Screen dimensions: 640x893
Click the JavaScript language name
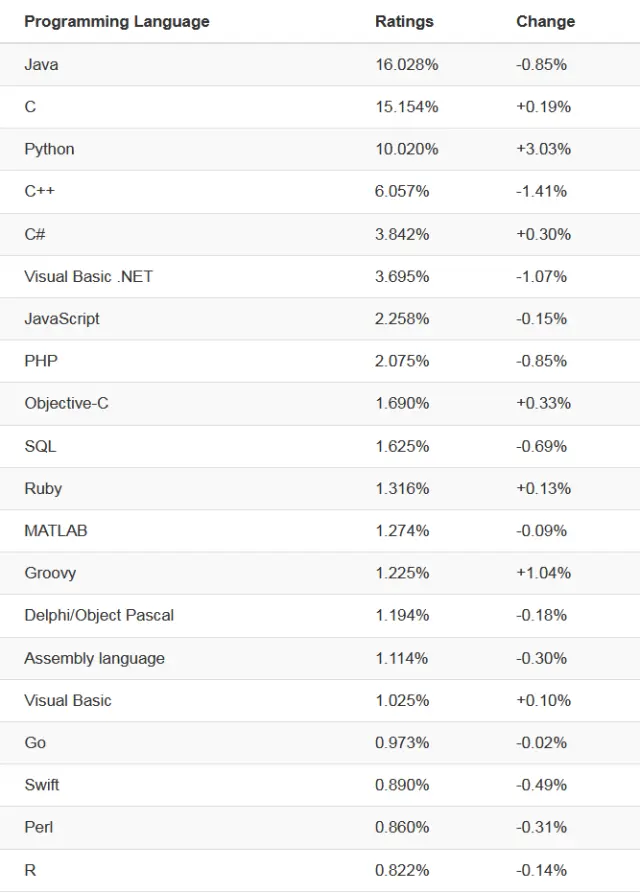[x=62, y=318]
